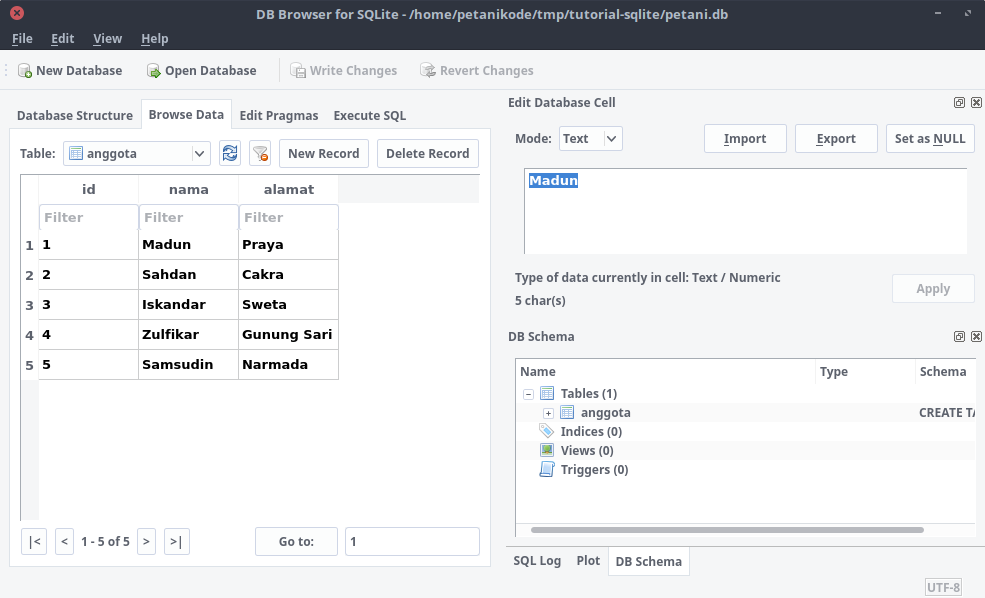Switch to the Execute SQL tab
Screen dimensions: 985x598
[369, 115]
